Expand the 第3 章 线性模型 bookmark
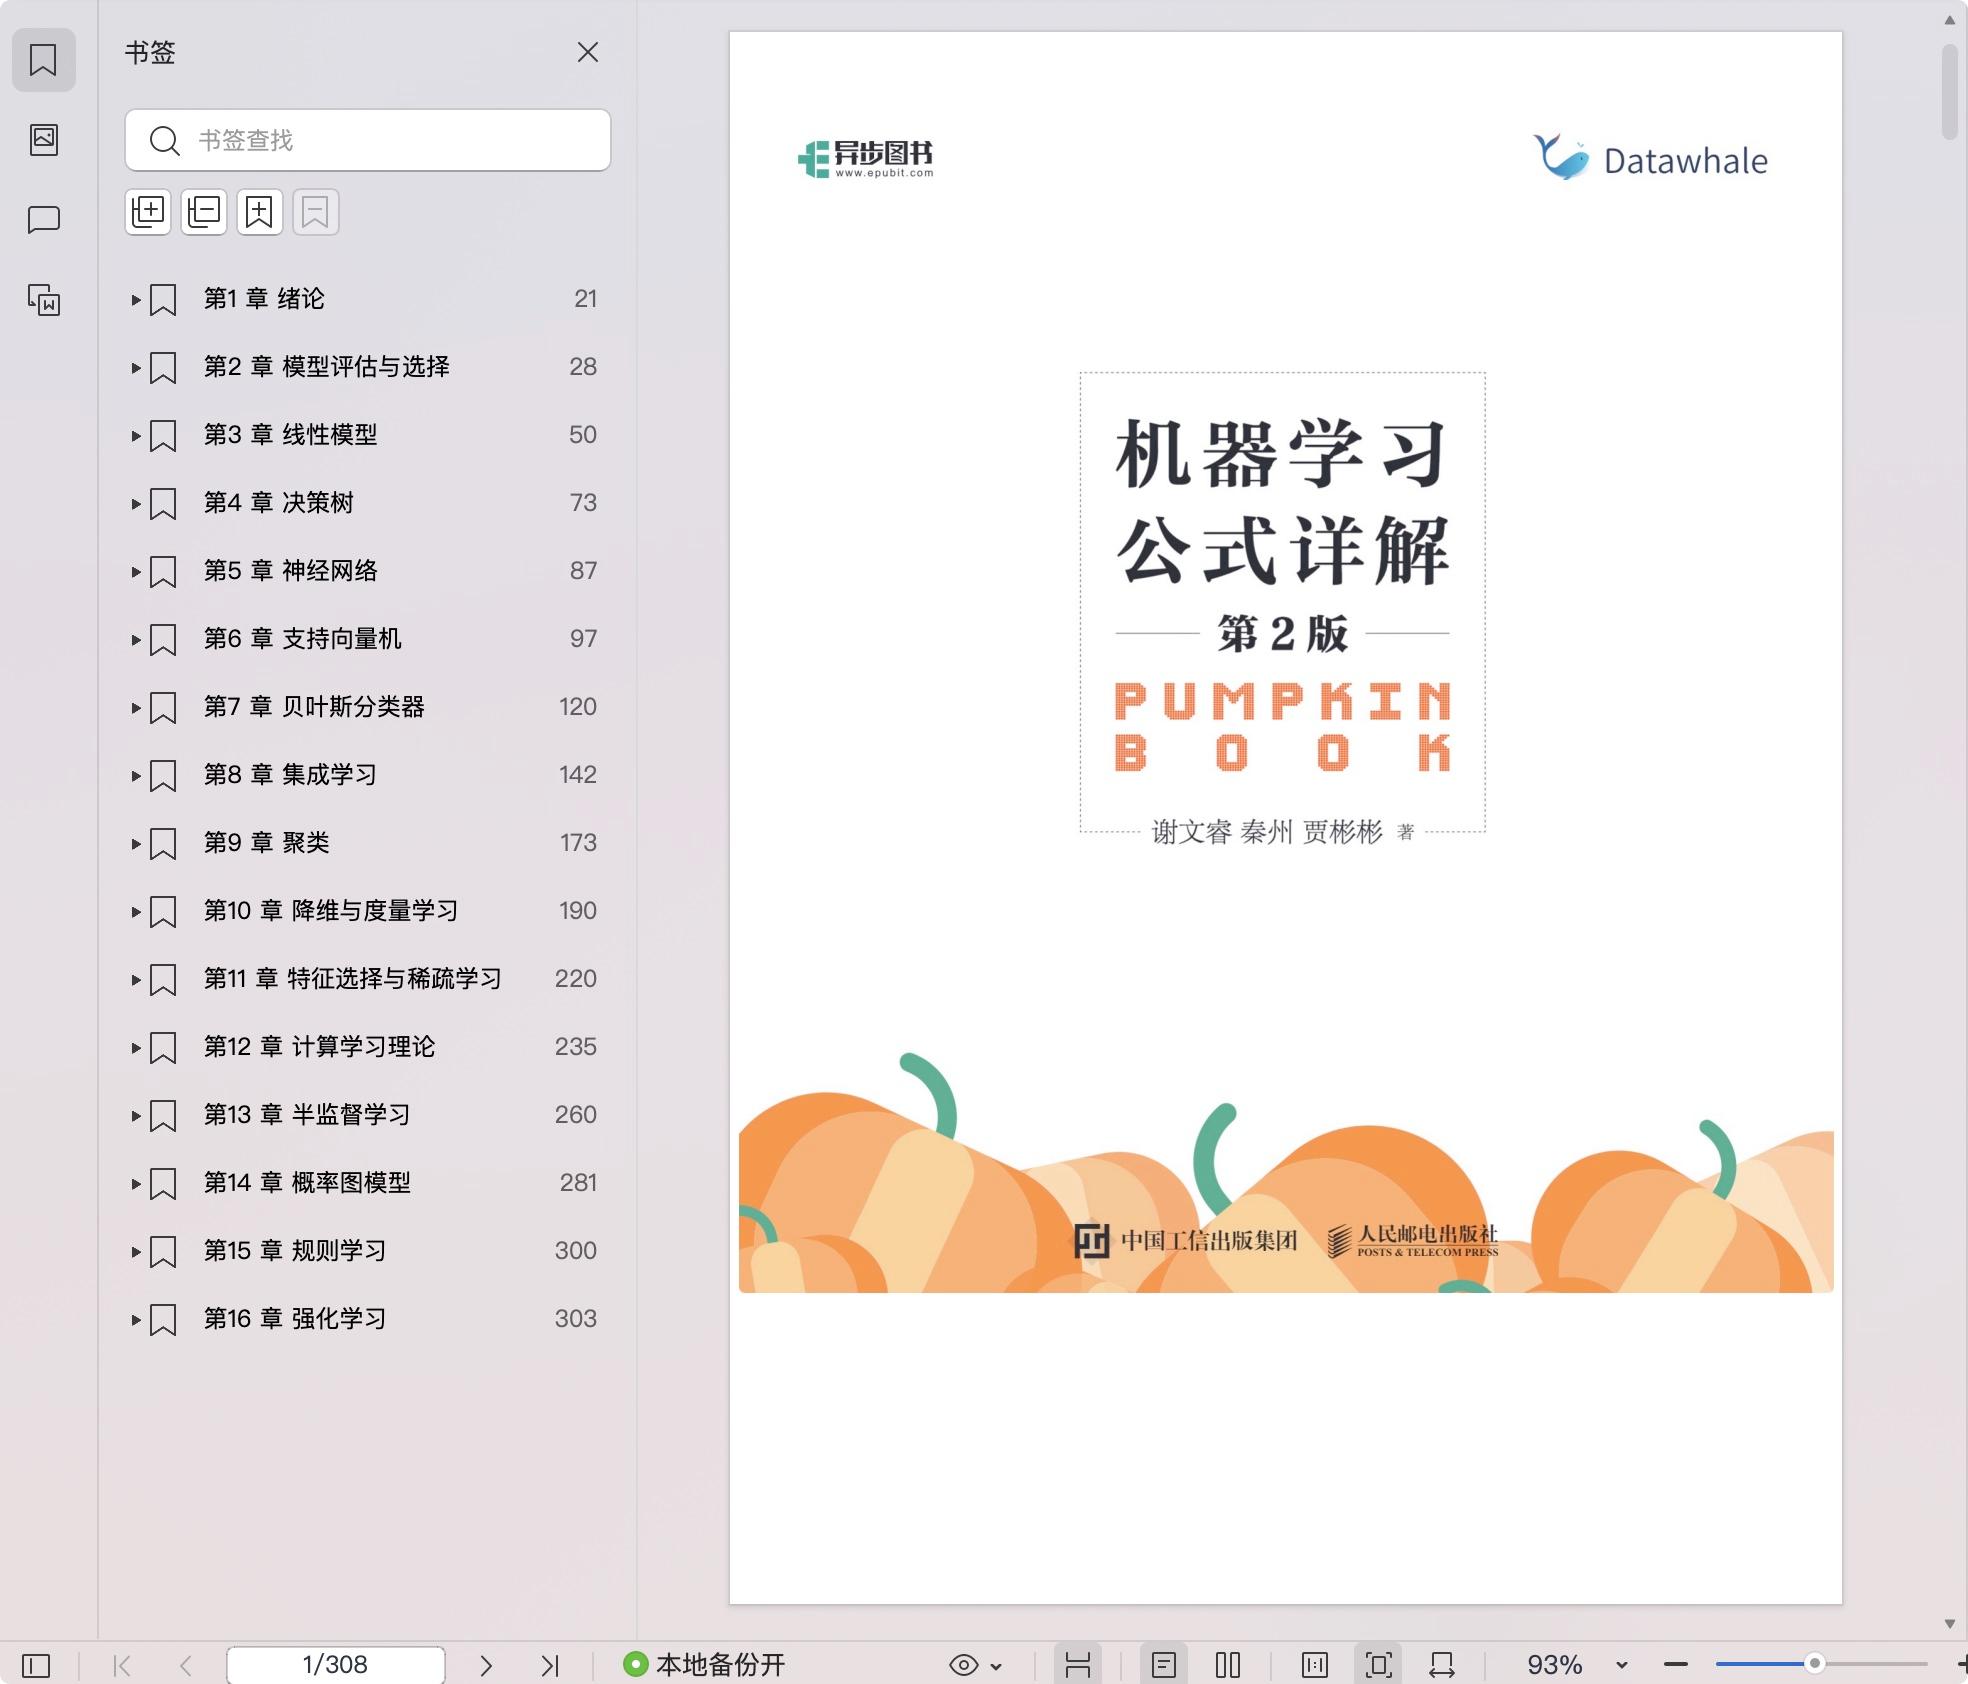This screenshot has width=1968, height=1684. click(136, 435)
